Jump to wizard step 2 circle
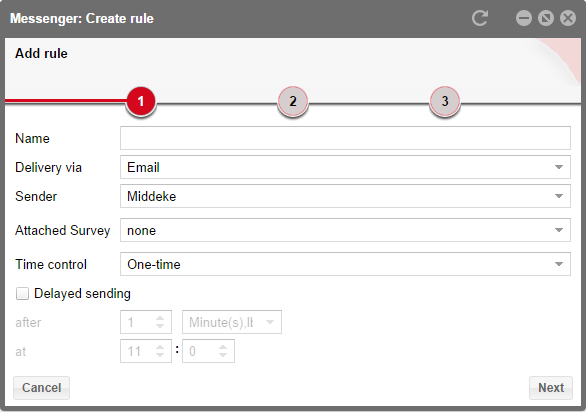The height and width of the screenshot is (412, 586). click(x=293, y=101)
